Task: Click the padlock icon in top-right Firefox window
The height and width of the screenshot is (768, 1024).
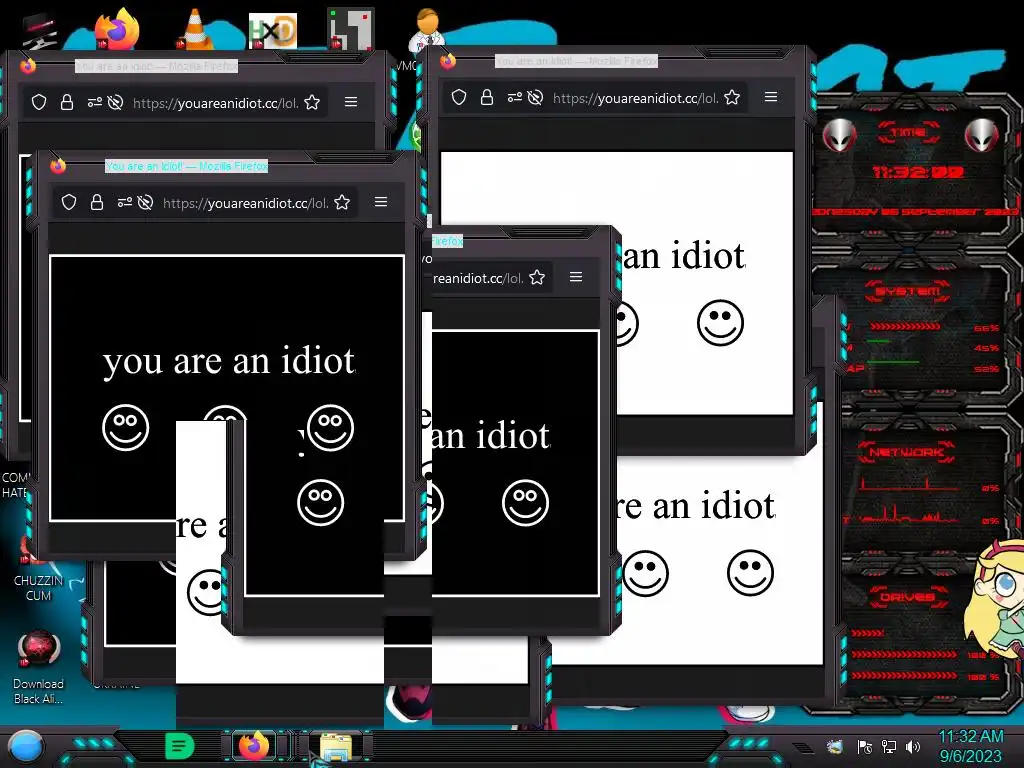Action: [x=487, y=97]
